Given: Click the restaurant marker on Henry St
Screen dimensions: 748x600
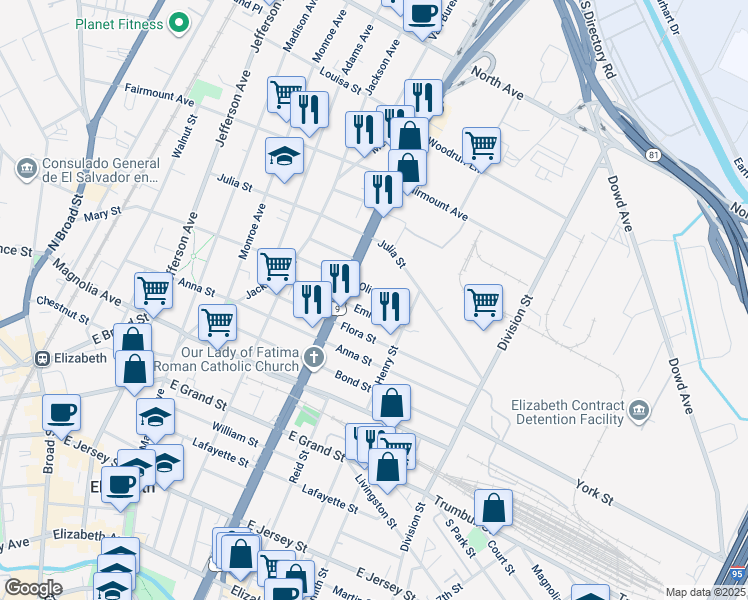Looking at the screenshot, I should point(390,310).
